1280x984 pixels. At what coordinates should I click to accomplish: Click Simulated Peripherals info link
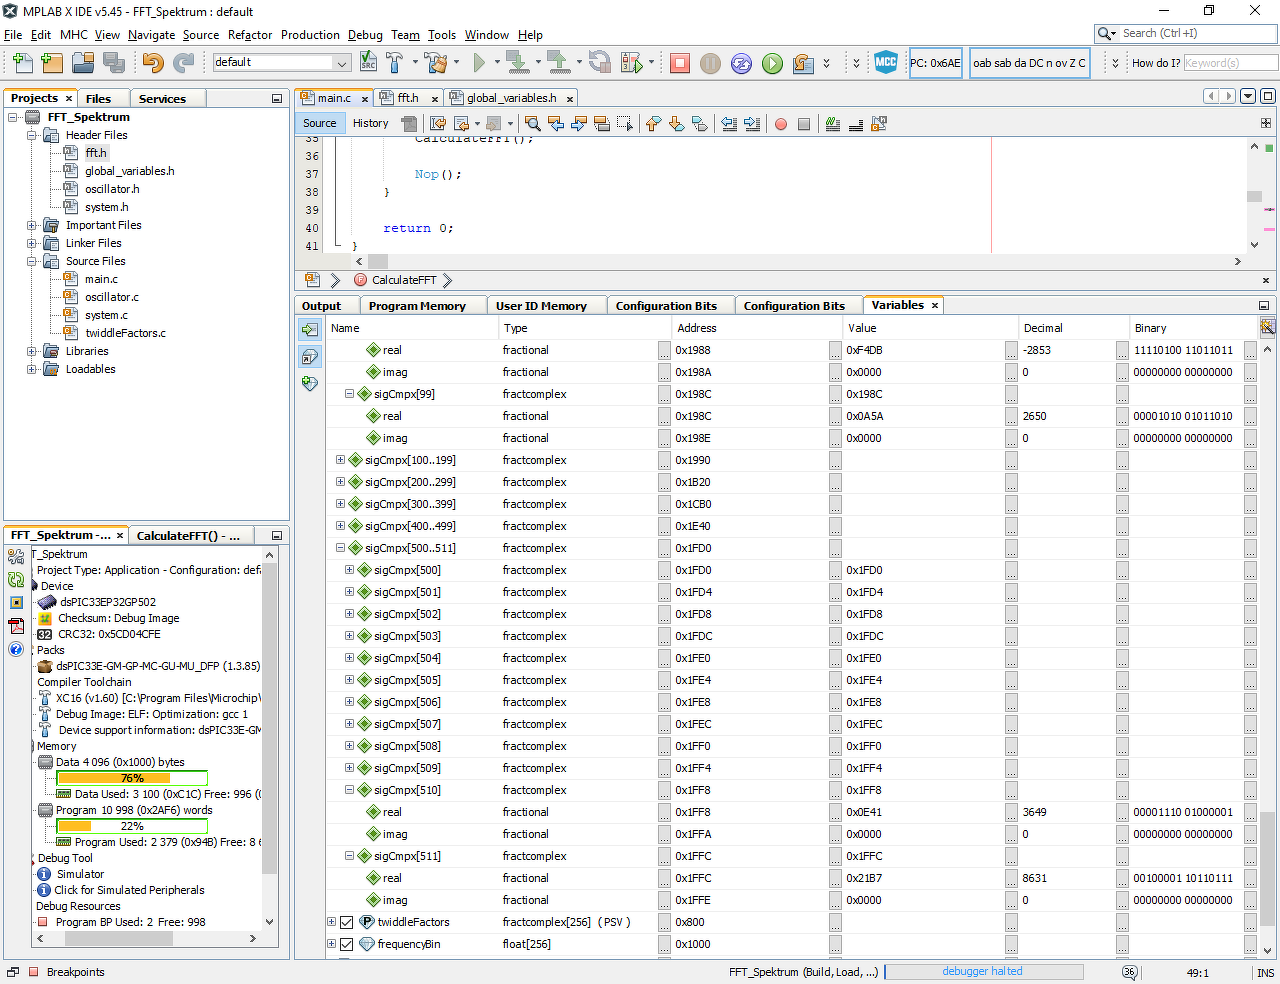pyautogui.click(x=129, y=890)
